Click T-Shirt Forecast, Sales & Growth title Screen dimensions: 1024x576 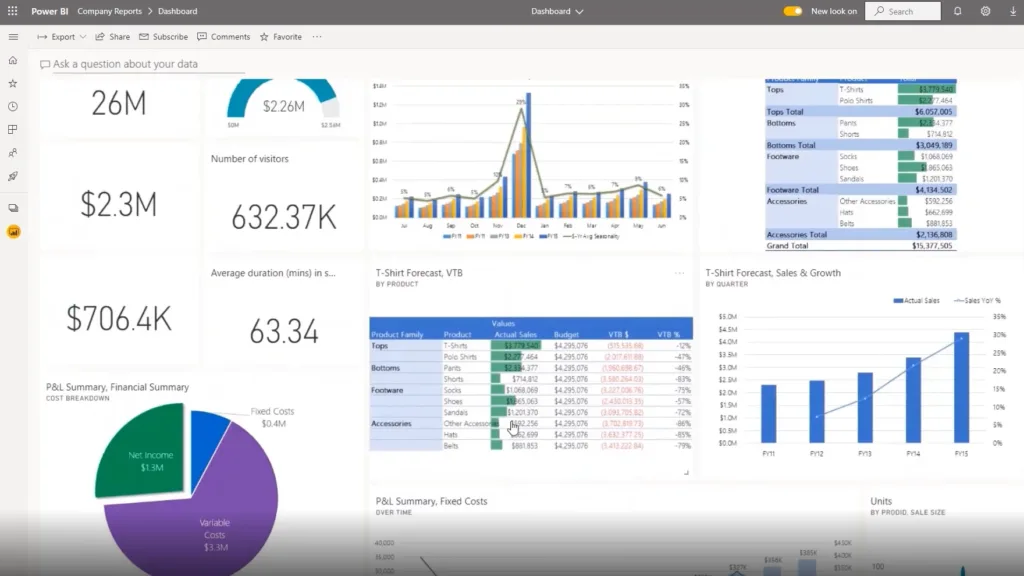click(x=773, y=273)
